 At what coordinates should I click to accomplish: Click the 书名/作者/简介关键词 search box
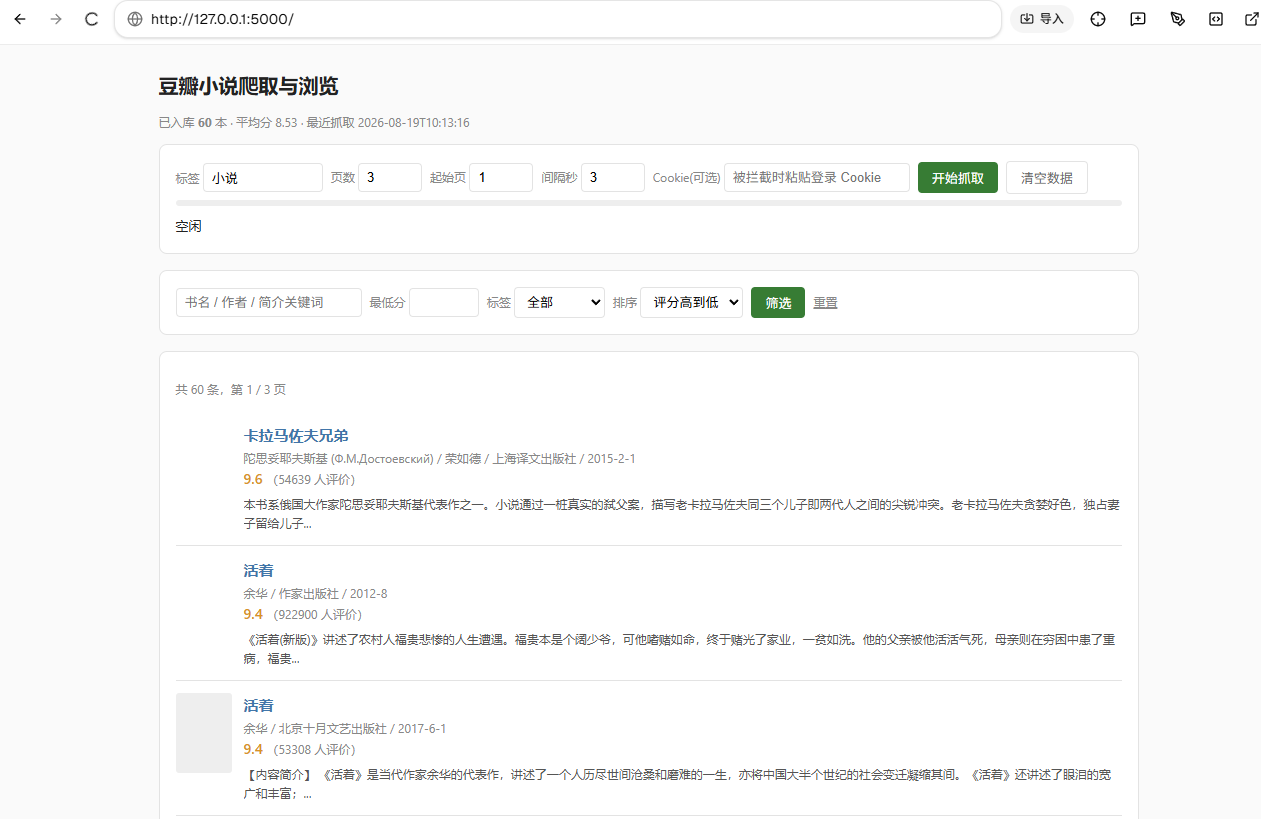pos(269,303)
